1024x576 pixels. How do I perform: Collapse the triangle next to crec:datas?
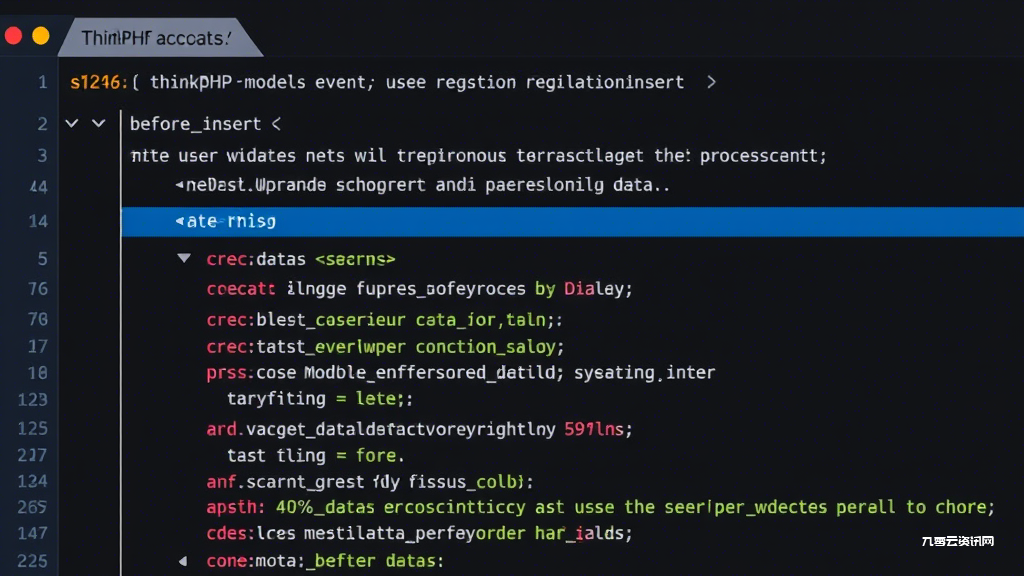[x=184, y=258]
